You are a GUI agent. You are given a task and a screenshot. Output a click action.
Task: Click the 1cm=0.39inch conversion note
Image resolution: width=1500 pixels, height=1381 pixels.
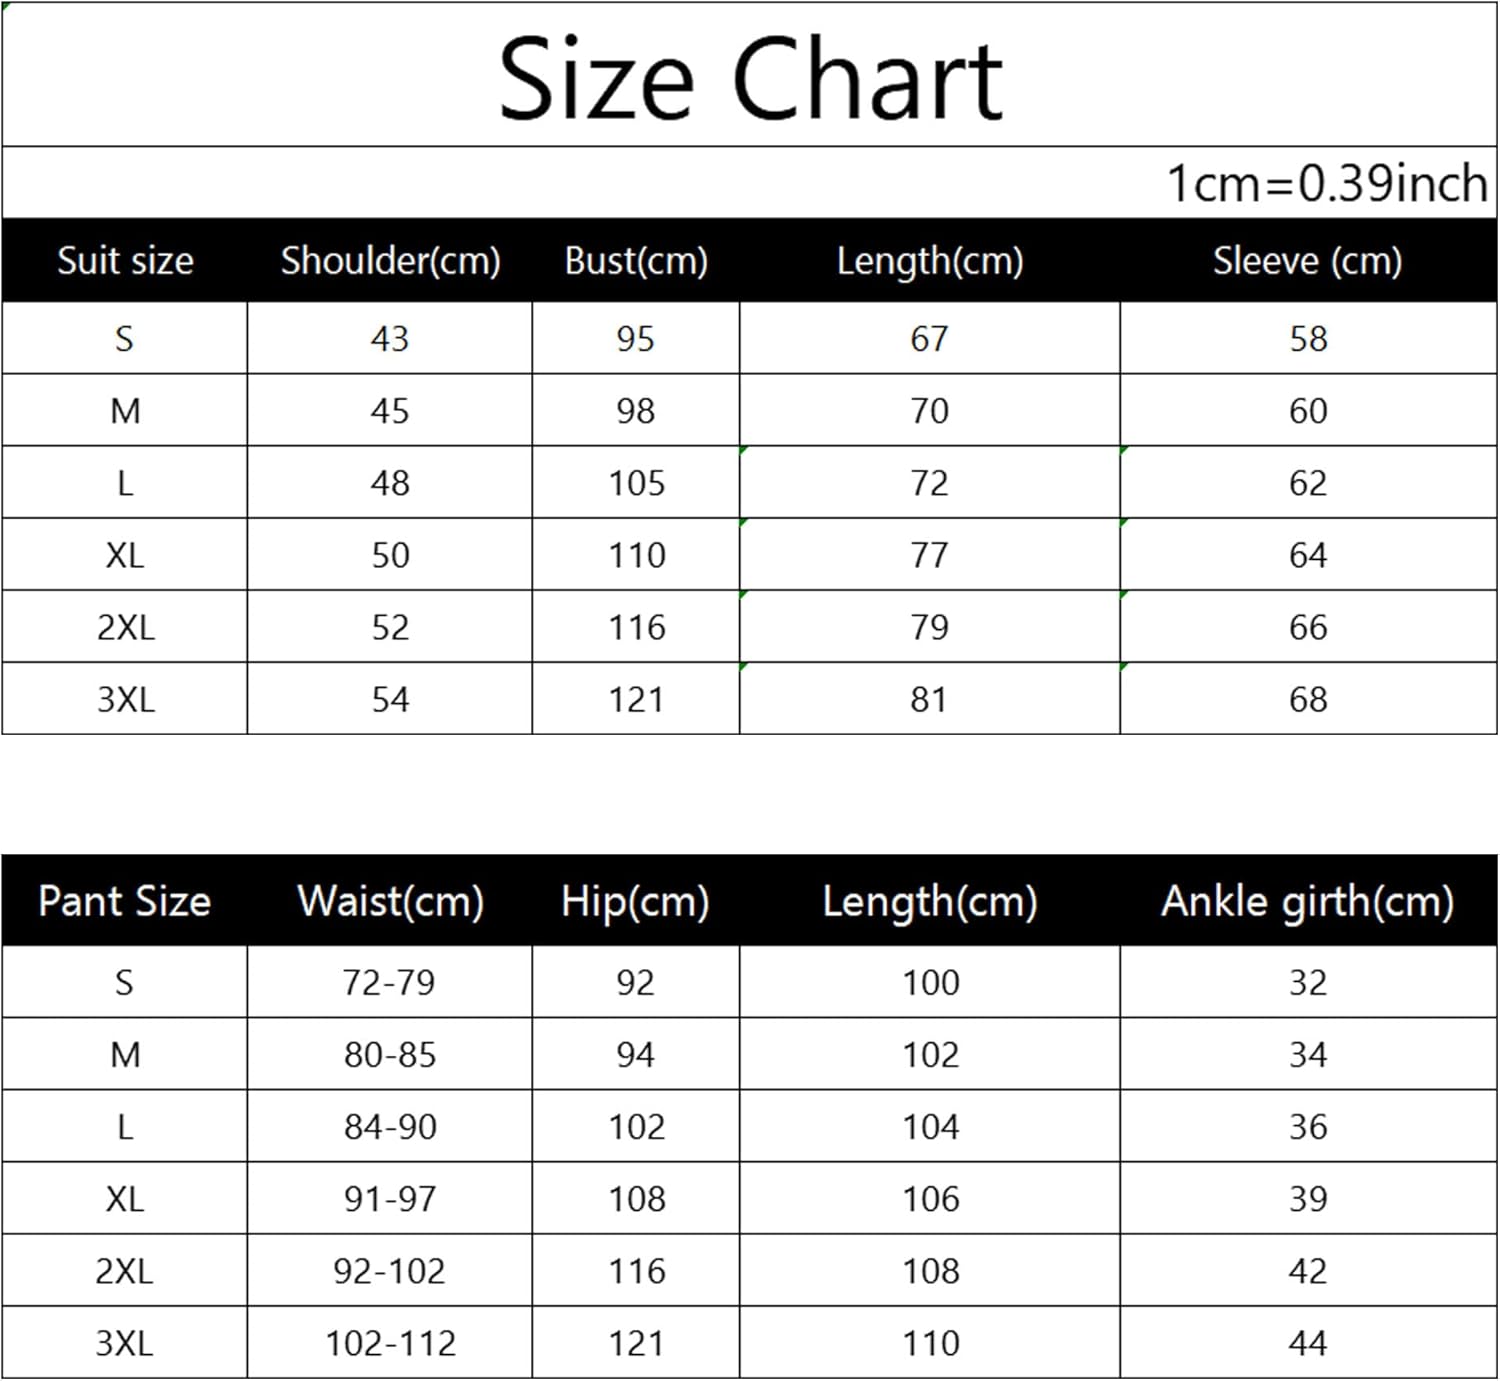[1327, 184]
